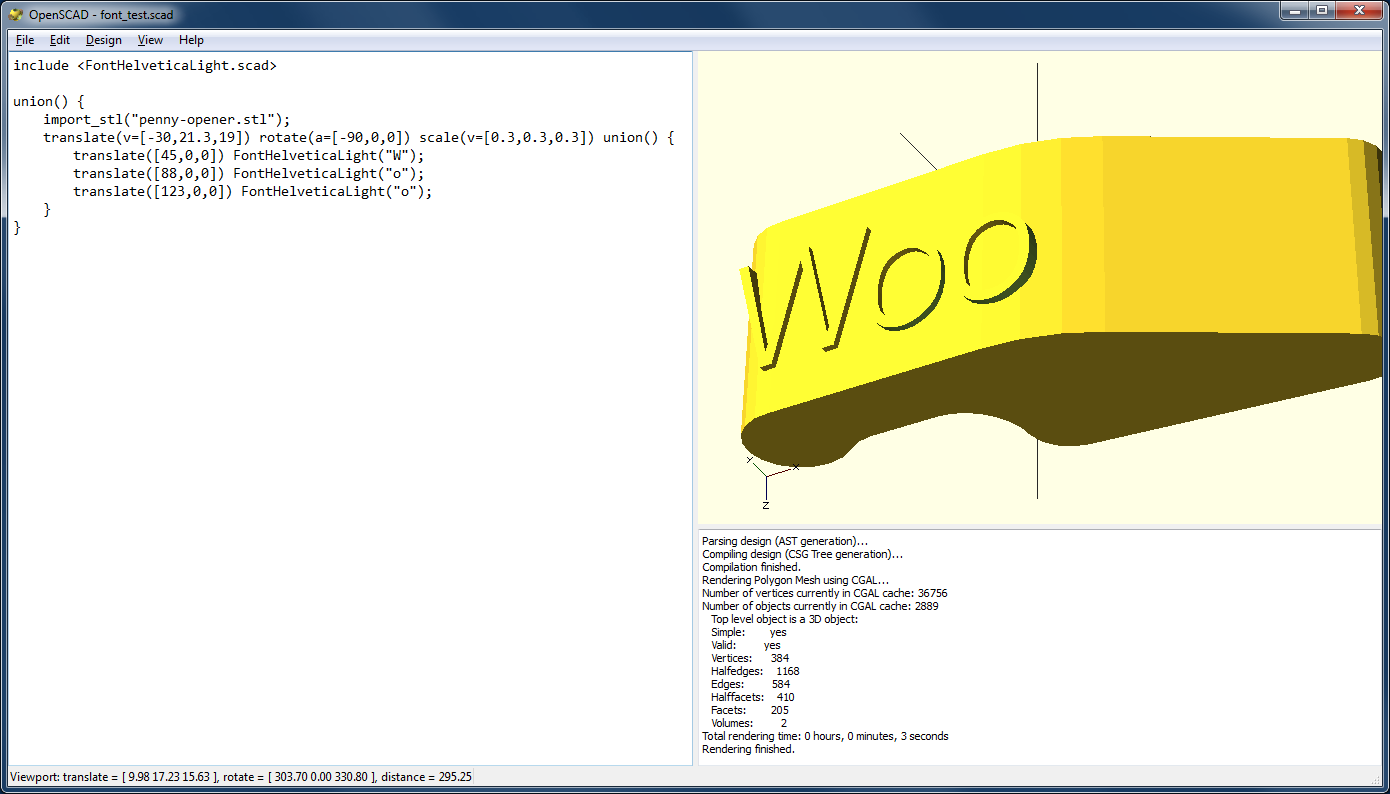This screenshot has height=794, width=1390.
Task: Close the OpenSCAD window
Action: pyautogui.click(x=1359, y=10)
